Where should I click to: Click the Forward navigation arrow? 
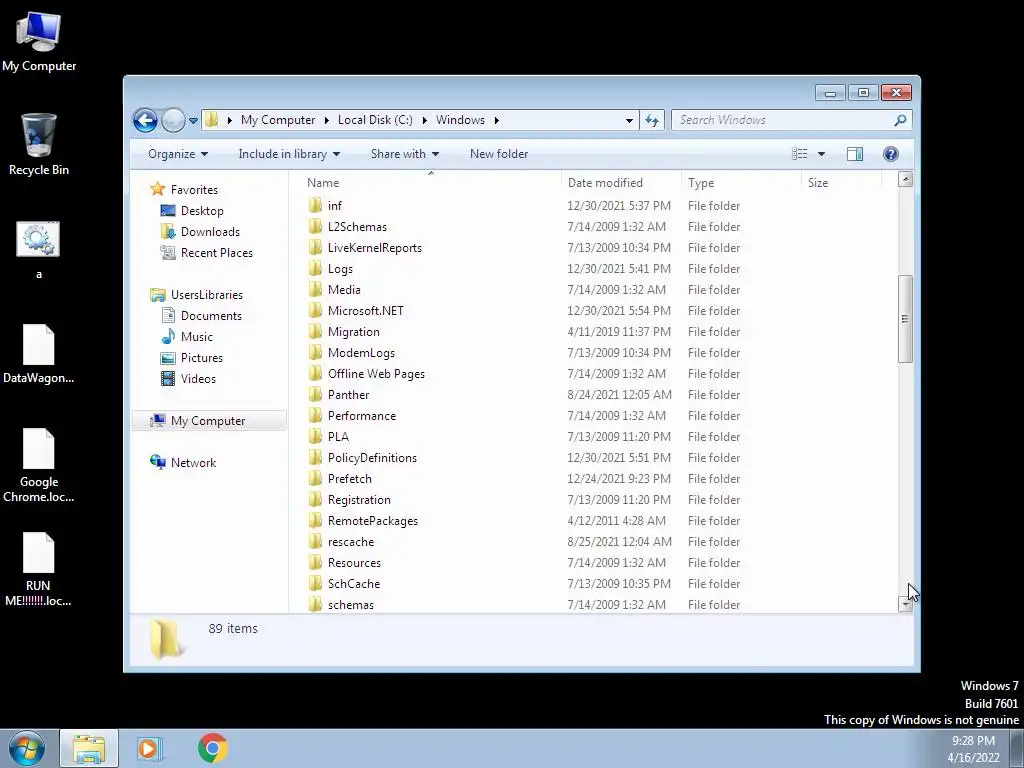(173, 120)
